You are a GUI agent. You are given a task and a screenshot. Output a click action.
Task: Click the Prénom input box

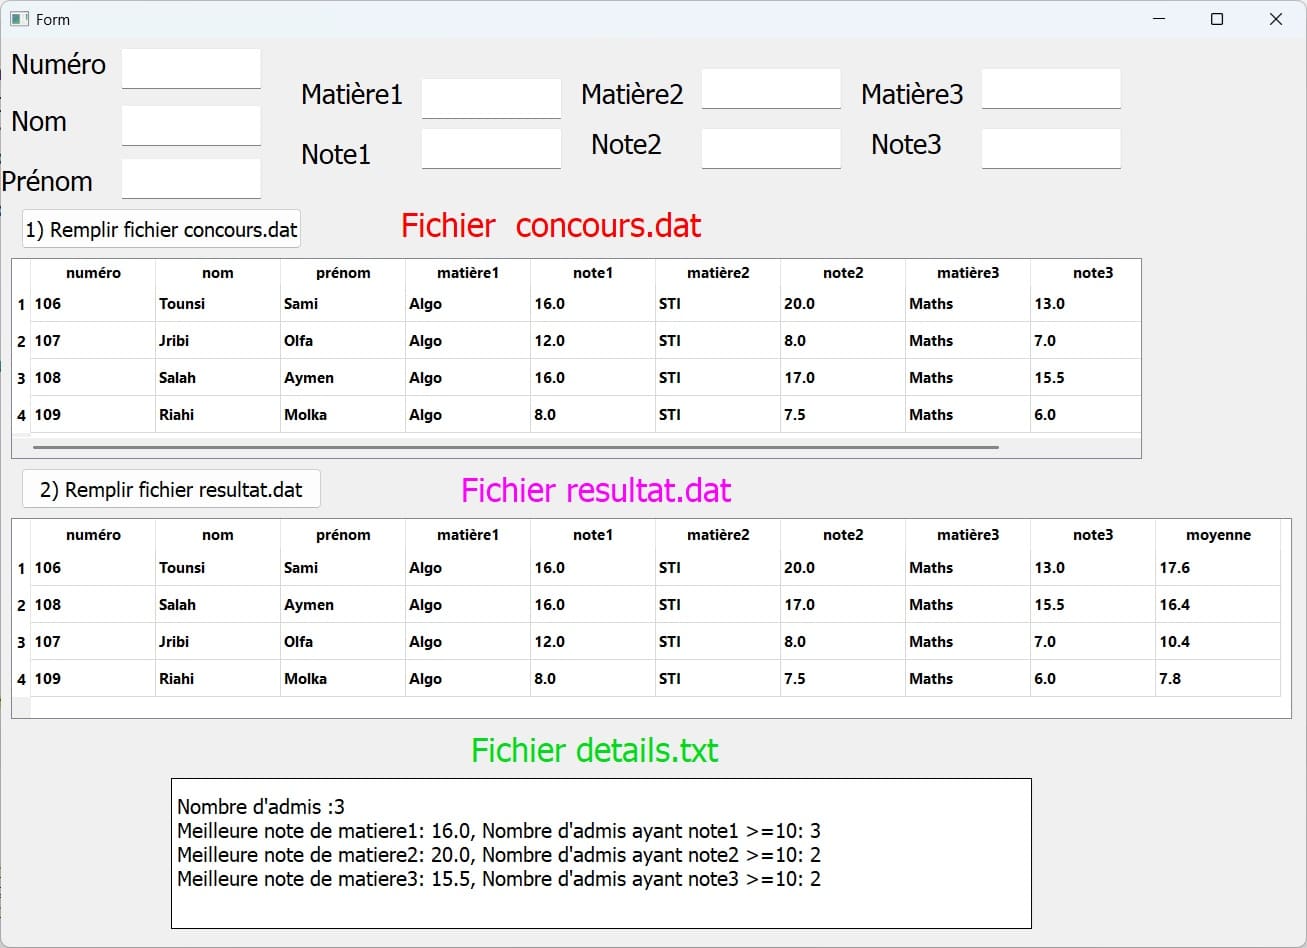pyautogui.click(x=191, y=179)
